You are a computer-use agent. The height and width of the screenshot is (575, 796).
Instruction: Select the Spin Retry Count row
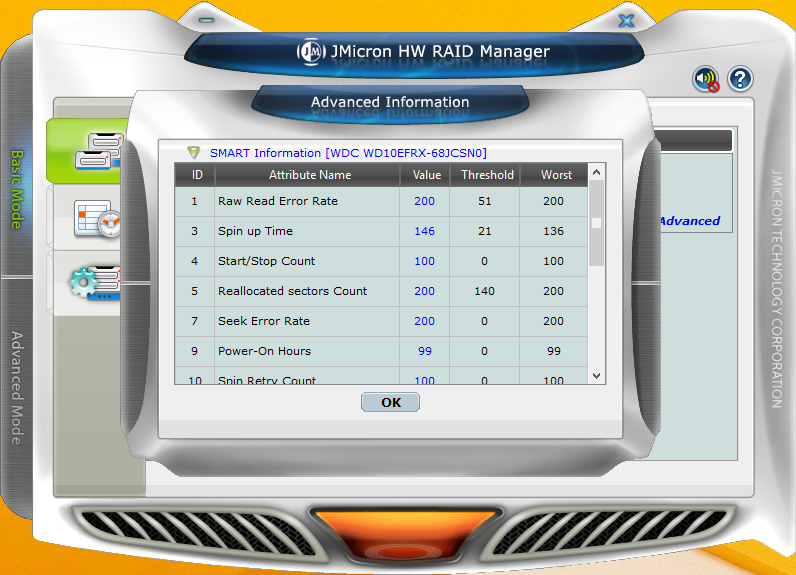point(381,376)
